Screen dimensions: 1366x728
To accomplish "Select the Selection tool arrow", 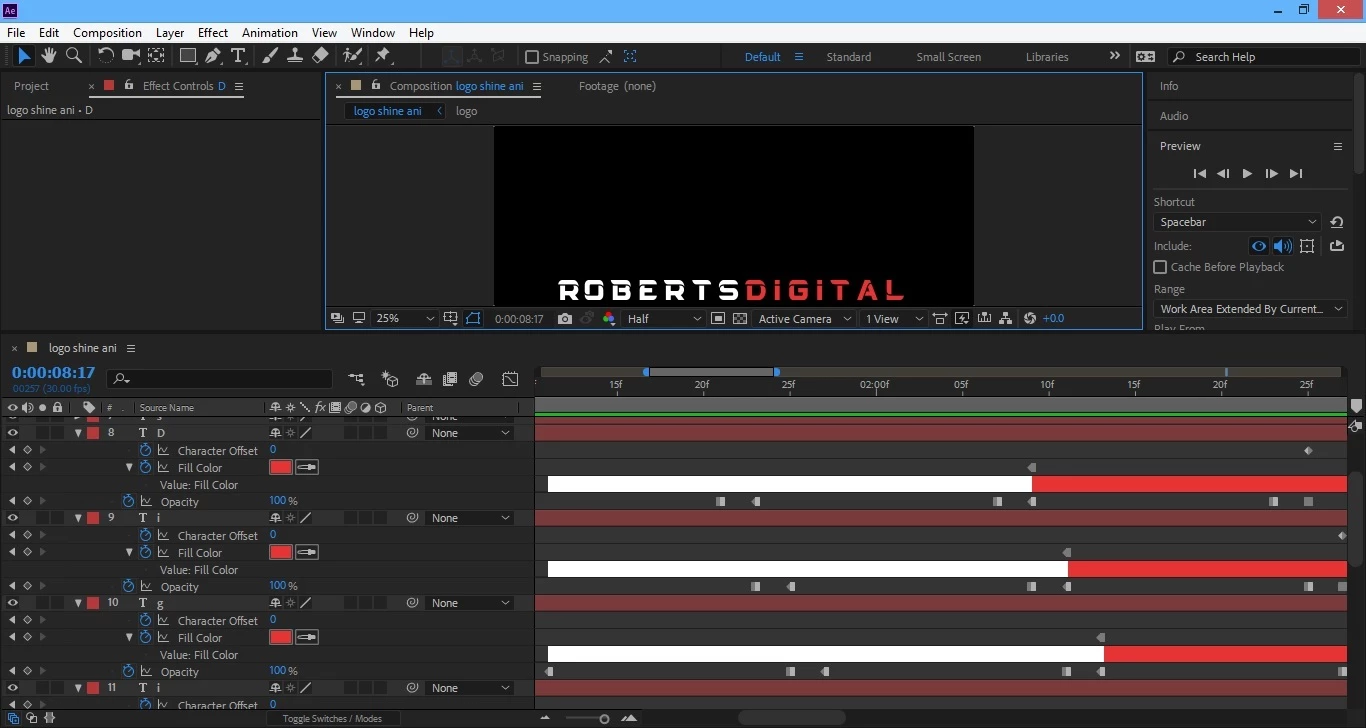I will [25, 56].
